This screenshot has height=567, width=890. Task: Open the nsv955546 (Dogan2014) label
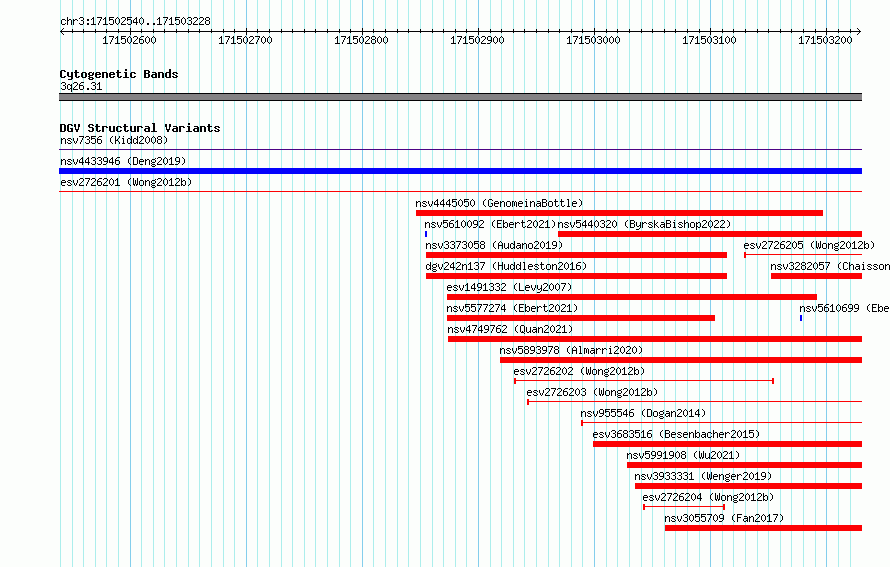point(643,413)
